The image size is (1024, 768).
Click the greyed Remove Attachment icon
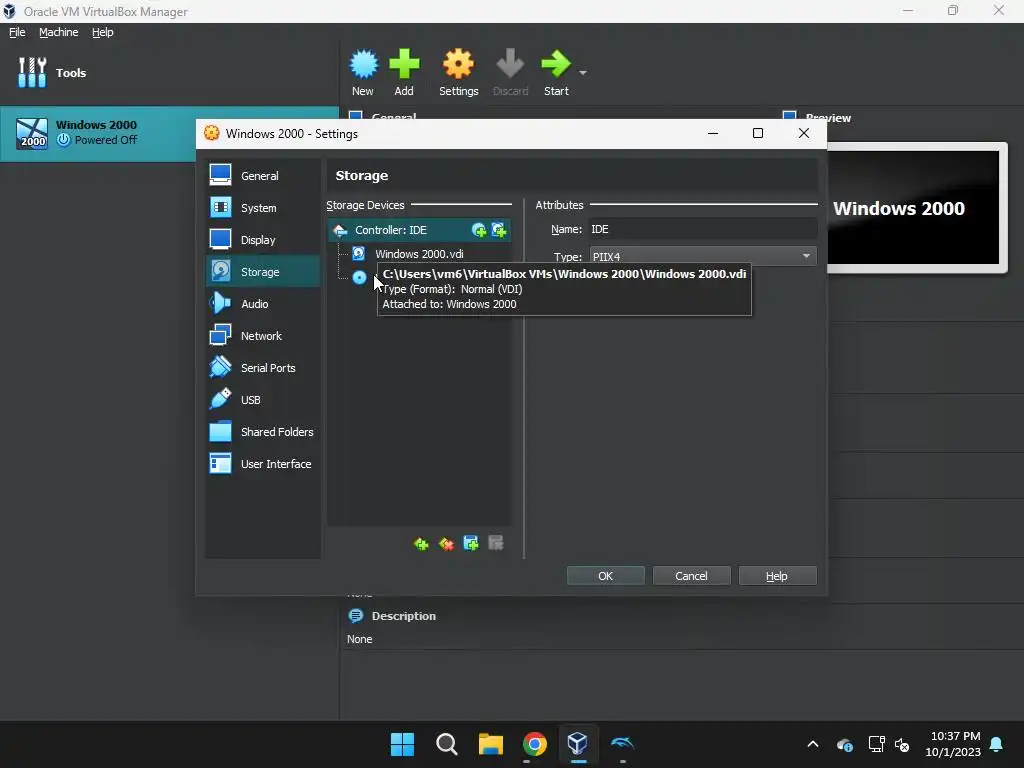point(496,543)
